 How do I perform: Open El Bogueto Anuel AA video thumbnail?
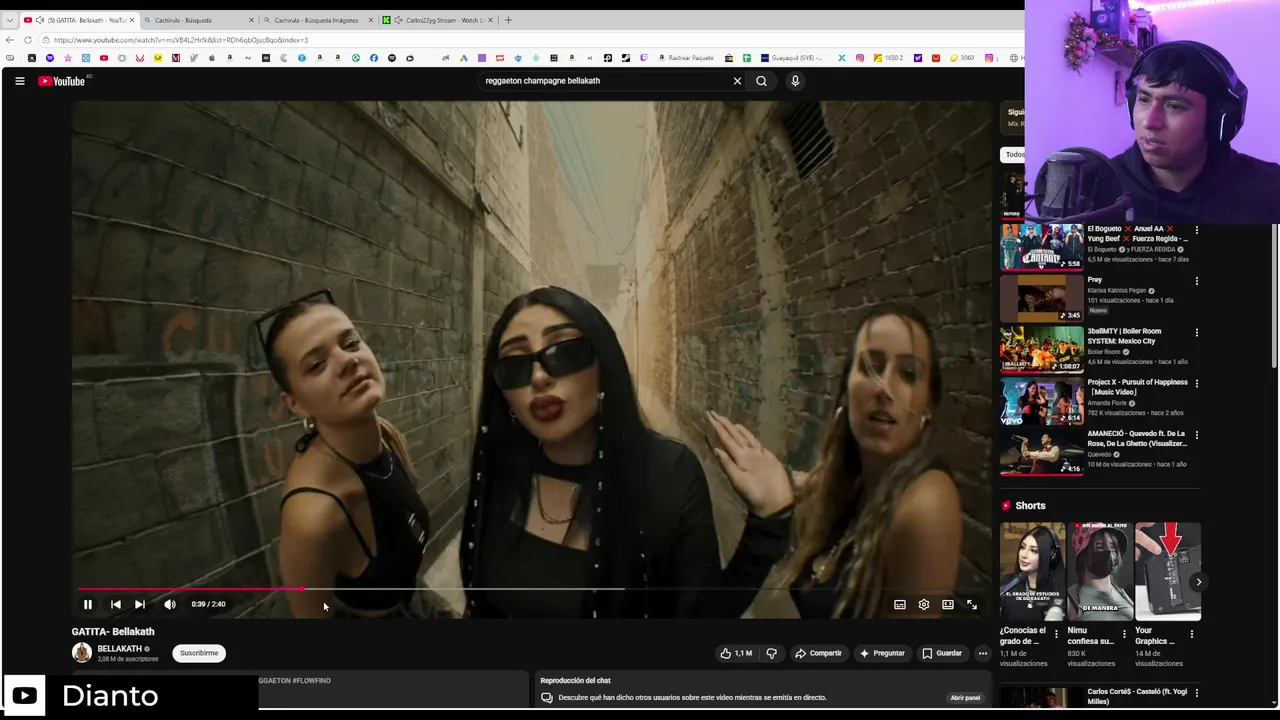(1042, 247)
